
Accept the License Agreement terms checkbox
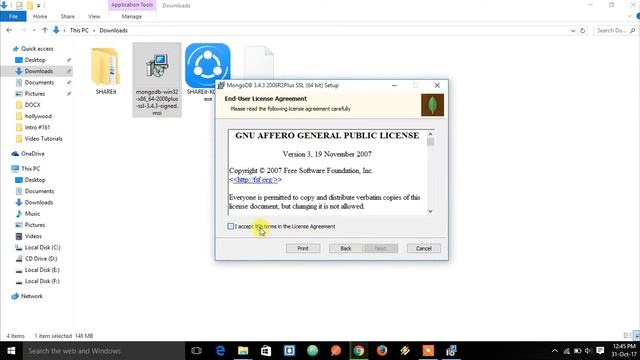point(231,226)
